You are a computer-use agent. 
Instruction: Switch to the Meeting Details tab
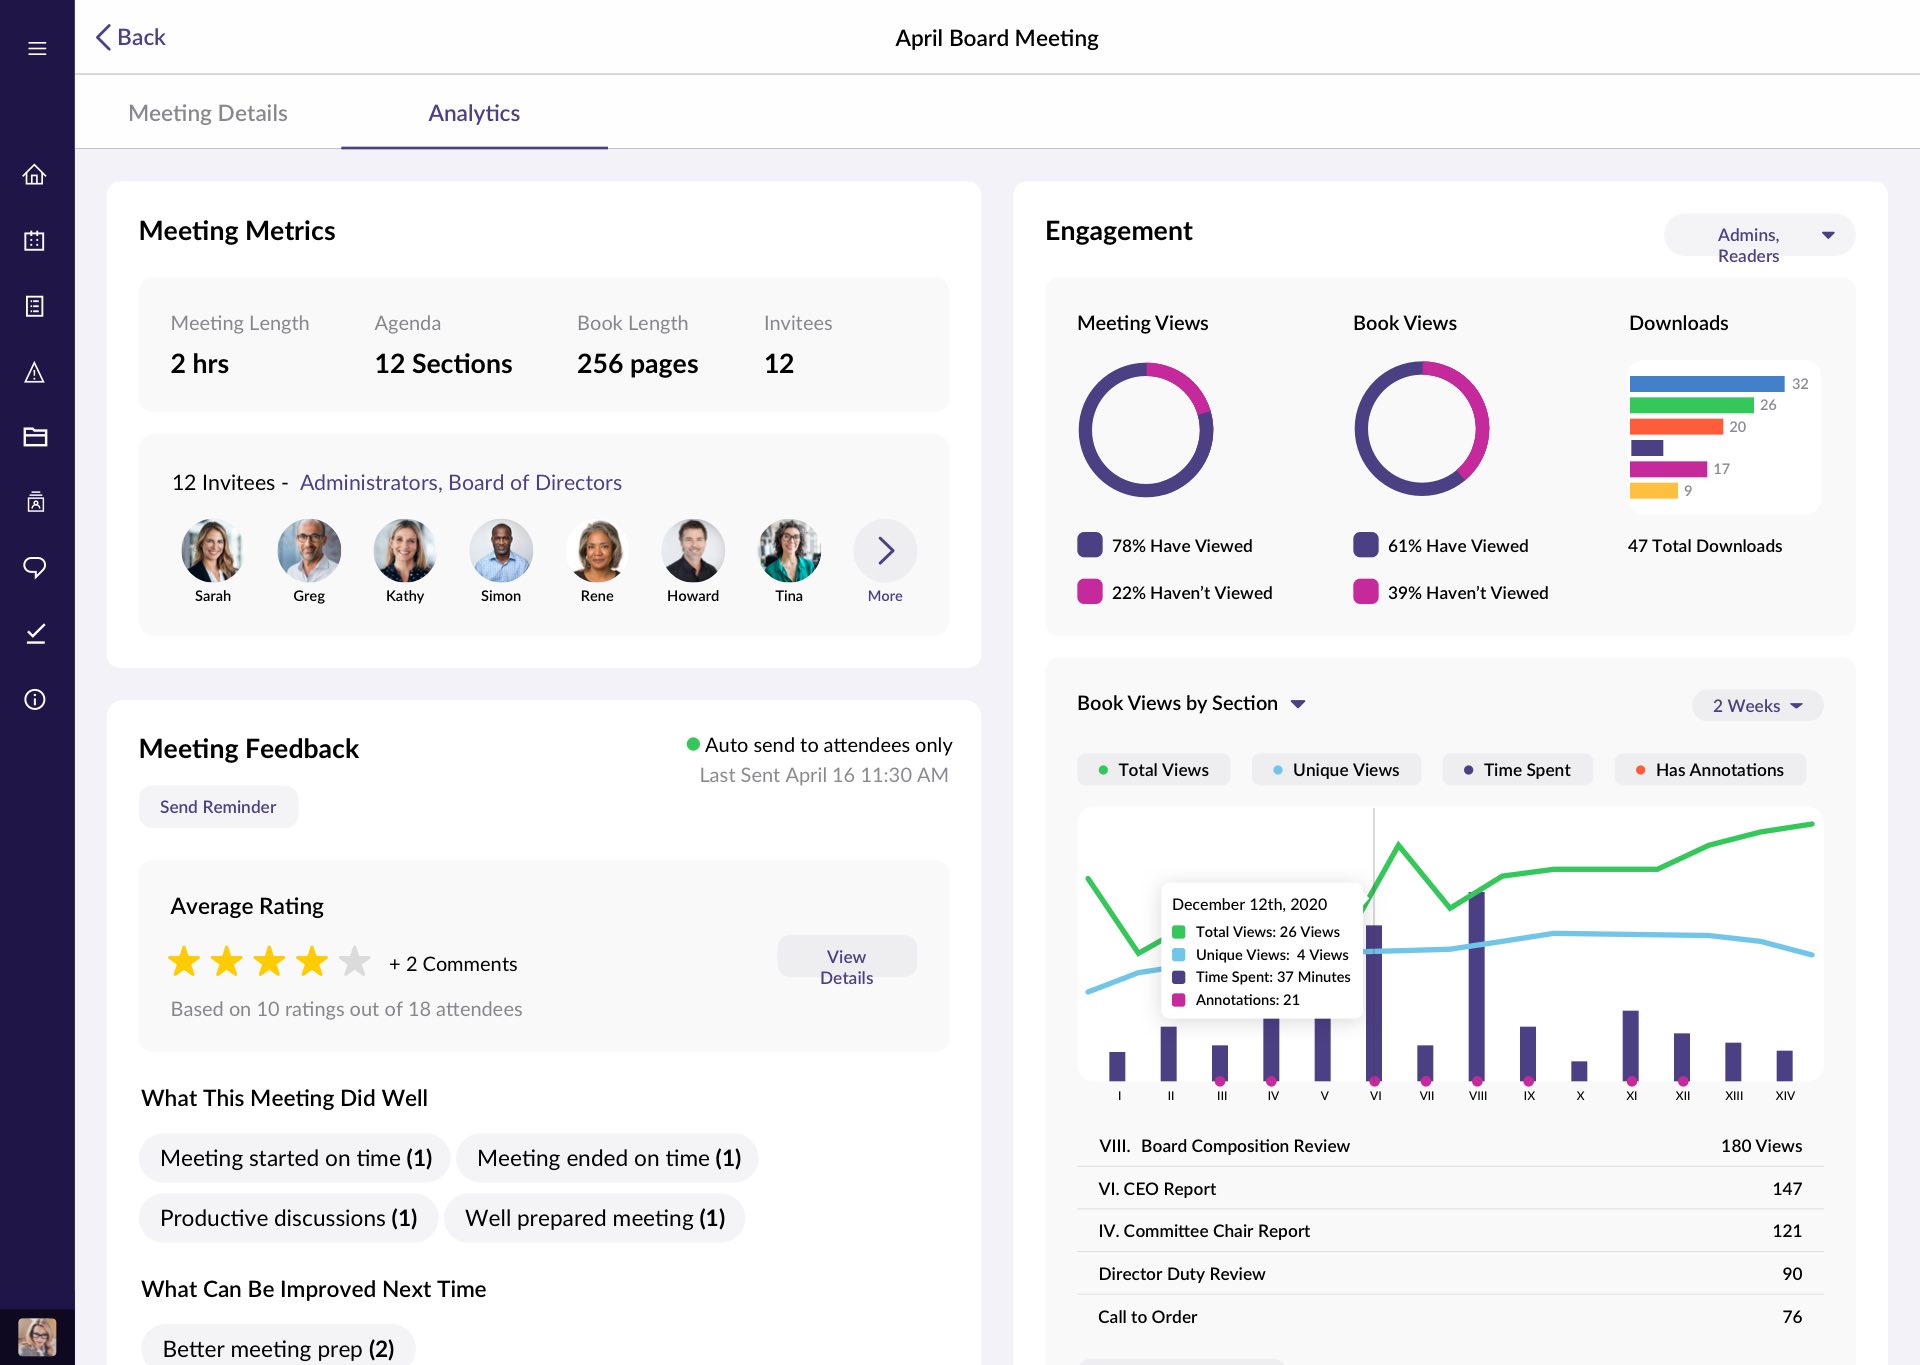(207, 113)
